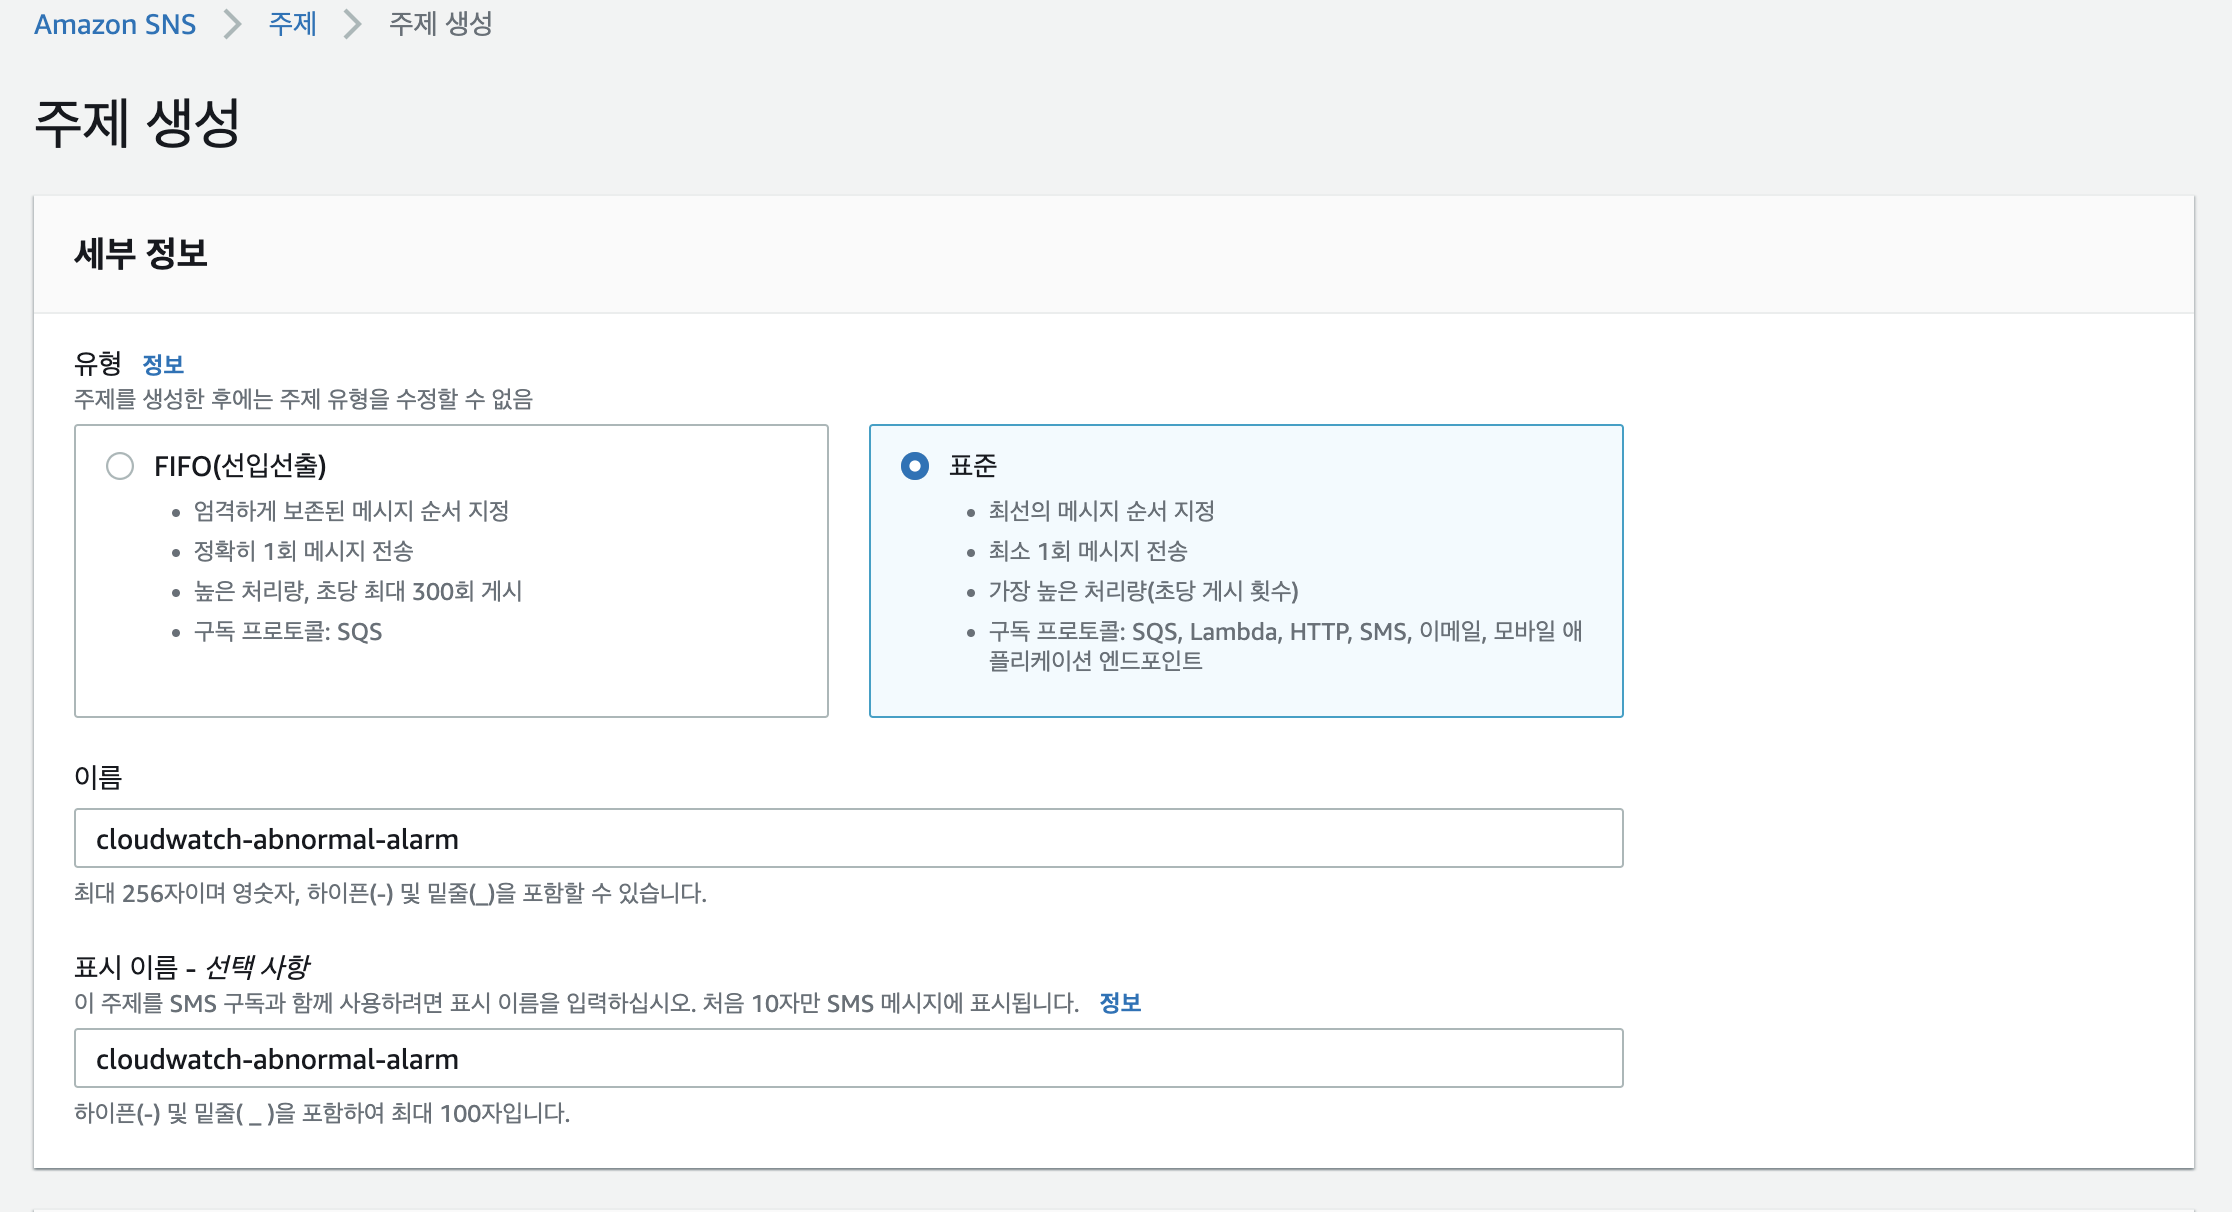Viewport: 2232px width, 1212px height.
Task: Click into the 이름 input field
Action: [848, 838]
